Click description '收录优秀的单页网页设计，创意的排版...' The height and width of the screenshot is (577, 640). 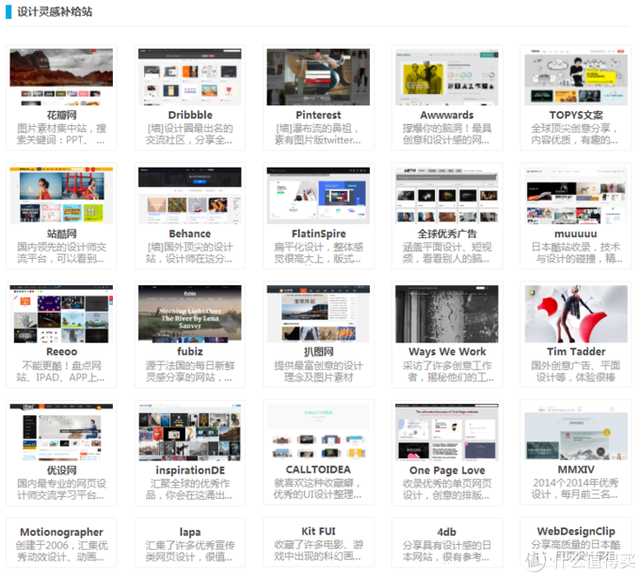447,489
